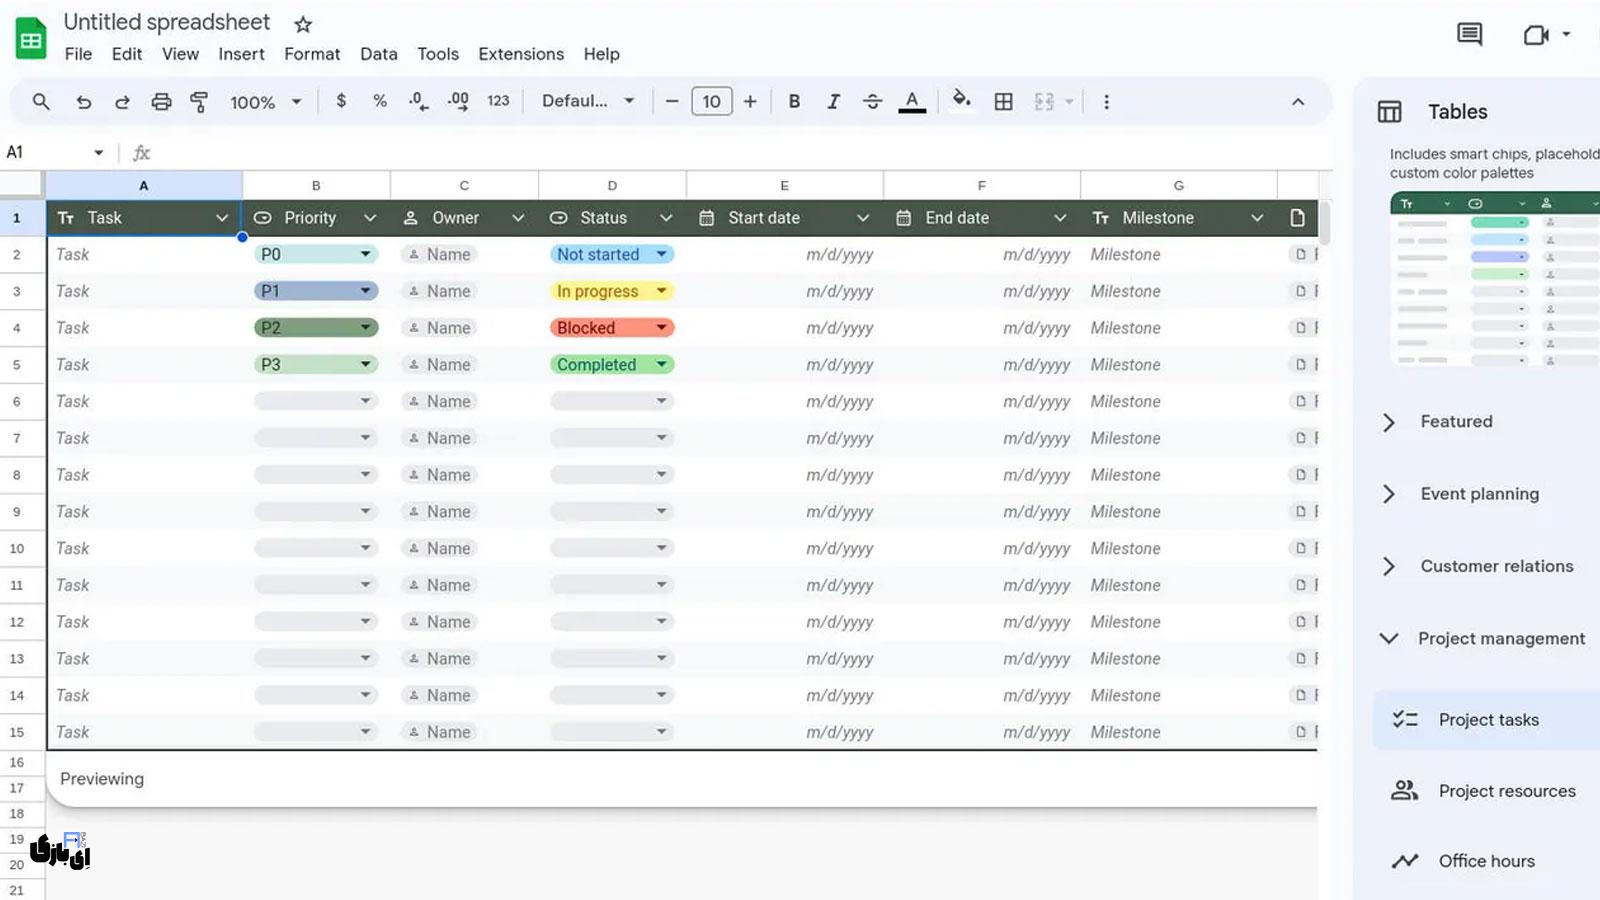Open the Edit menu
The height and width of the screenshot is (900, 1600).
[126, 54]
